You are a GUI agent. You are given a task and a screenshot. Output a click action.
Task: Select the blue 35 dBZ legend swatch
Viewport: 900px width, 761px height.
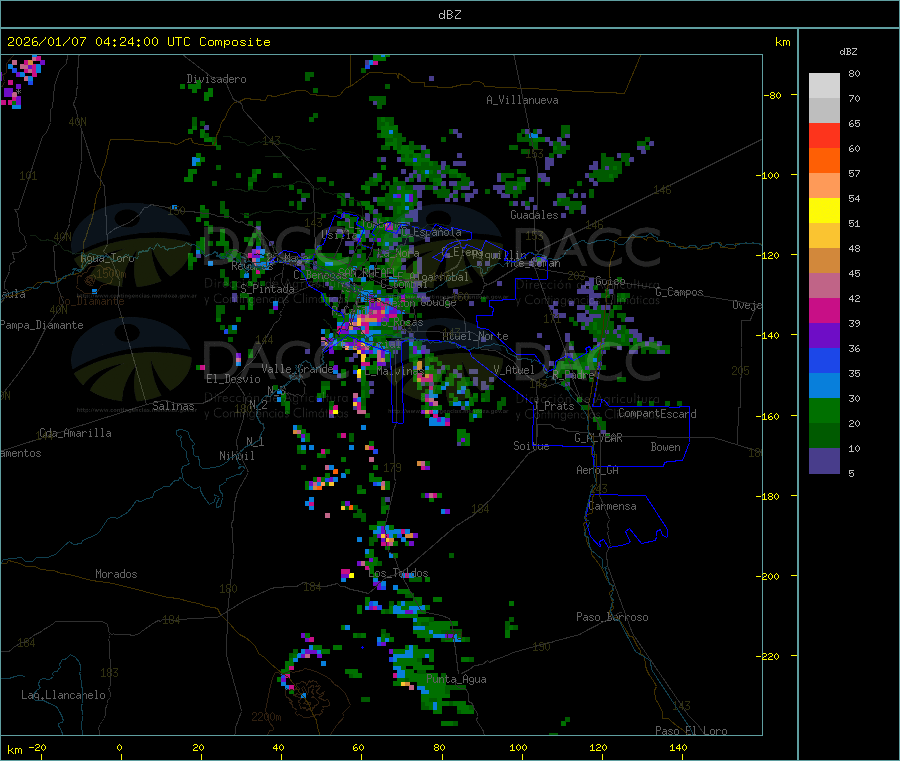pyautogui.click(x=824, y=360)
